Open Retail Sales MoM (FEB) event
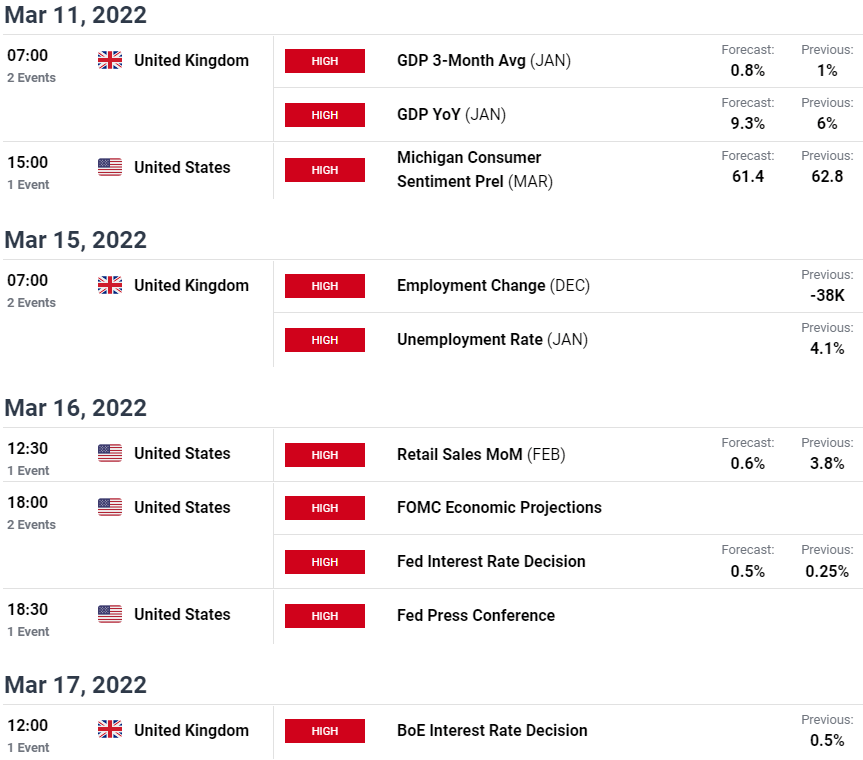This screenshot has width=863, height=760. click(481, 455)
